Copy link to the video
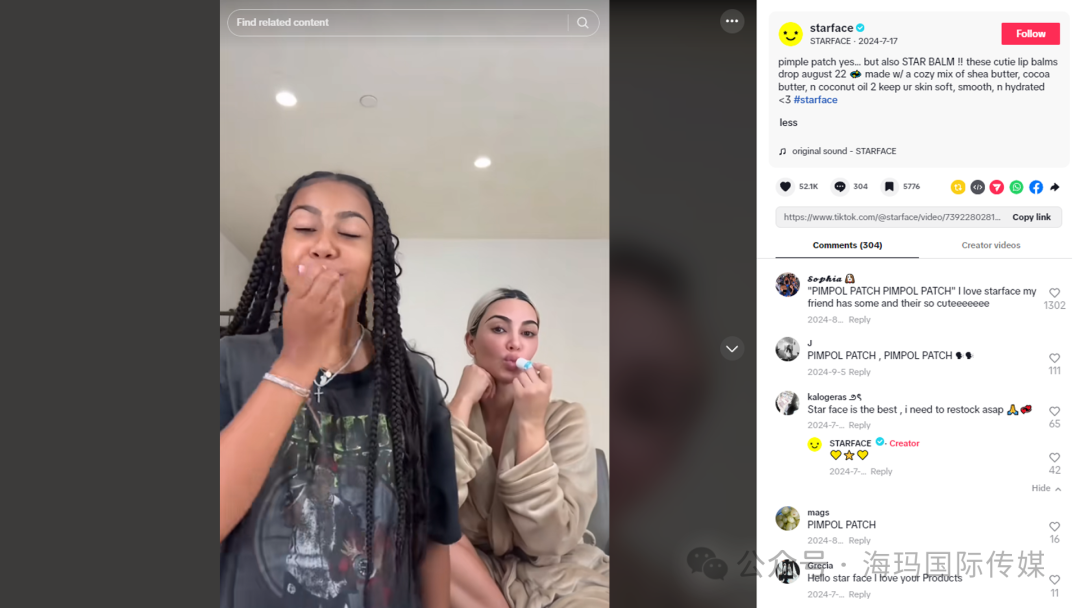Image resolution: width=1080 pixels, height=608 pixels. [x=1031, y=217]
